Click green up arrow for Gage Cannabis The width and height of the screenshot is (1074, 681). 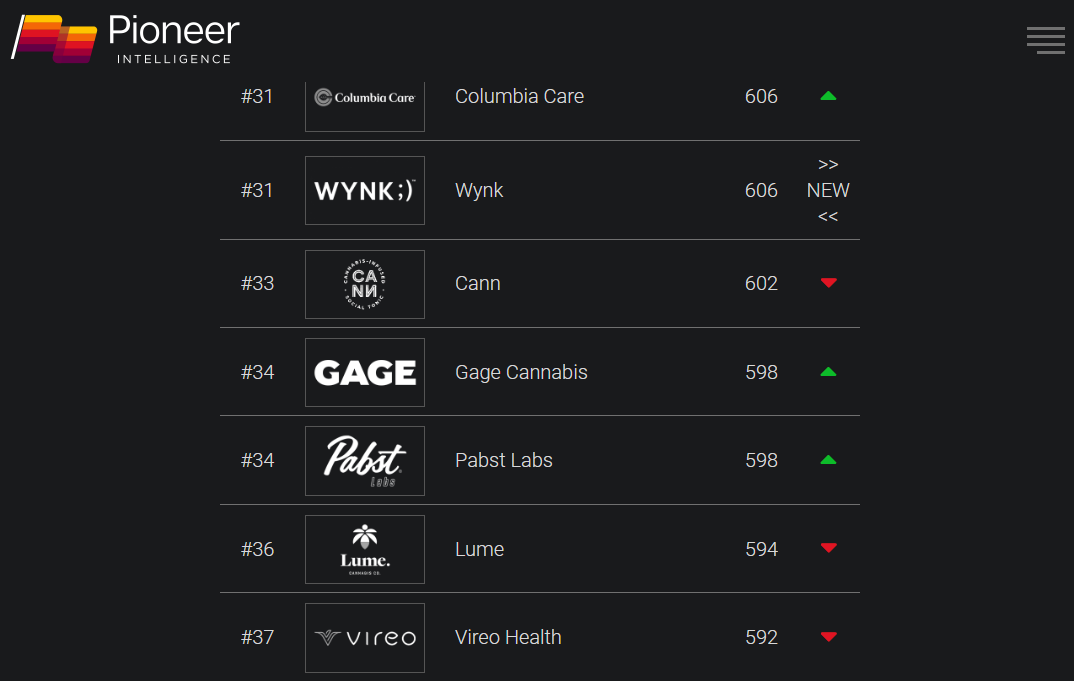point(828,372)
